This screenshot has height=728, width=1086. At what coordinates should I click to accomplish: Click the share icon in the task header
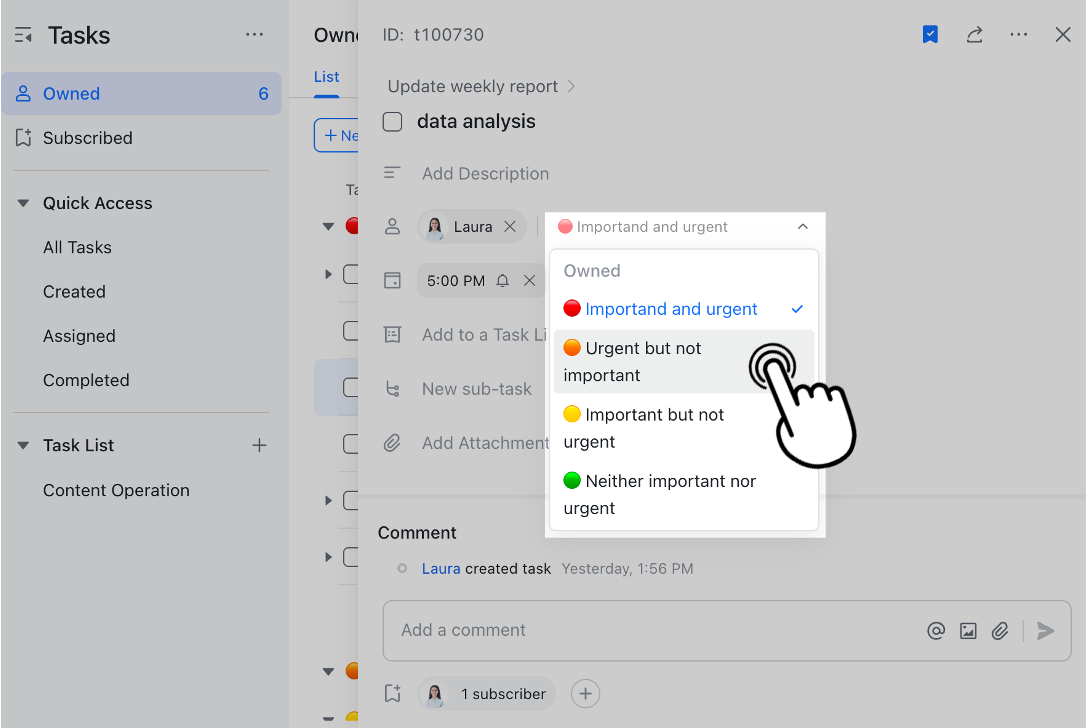[x=974, y=34]
